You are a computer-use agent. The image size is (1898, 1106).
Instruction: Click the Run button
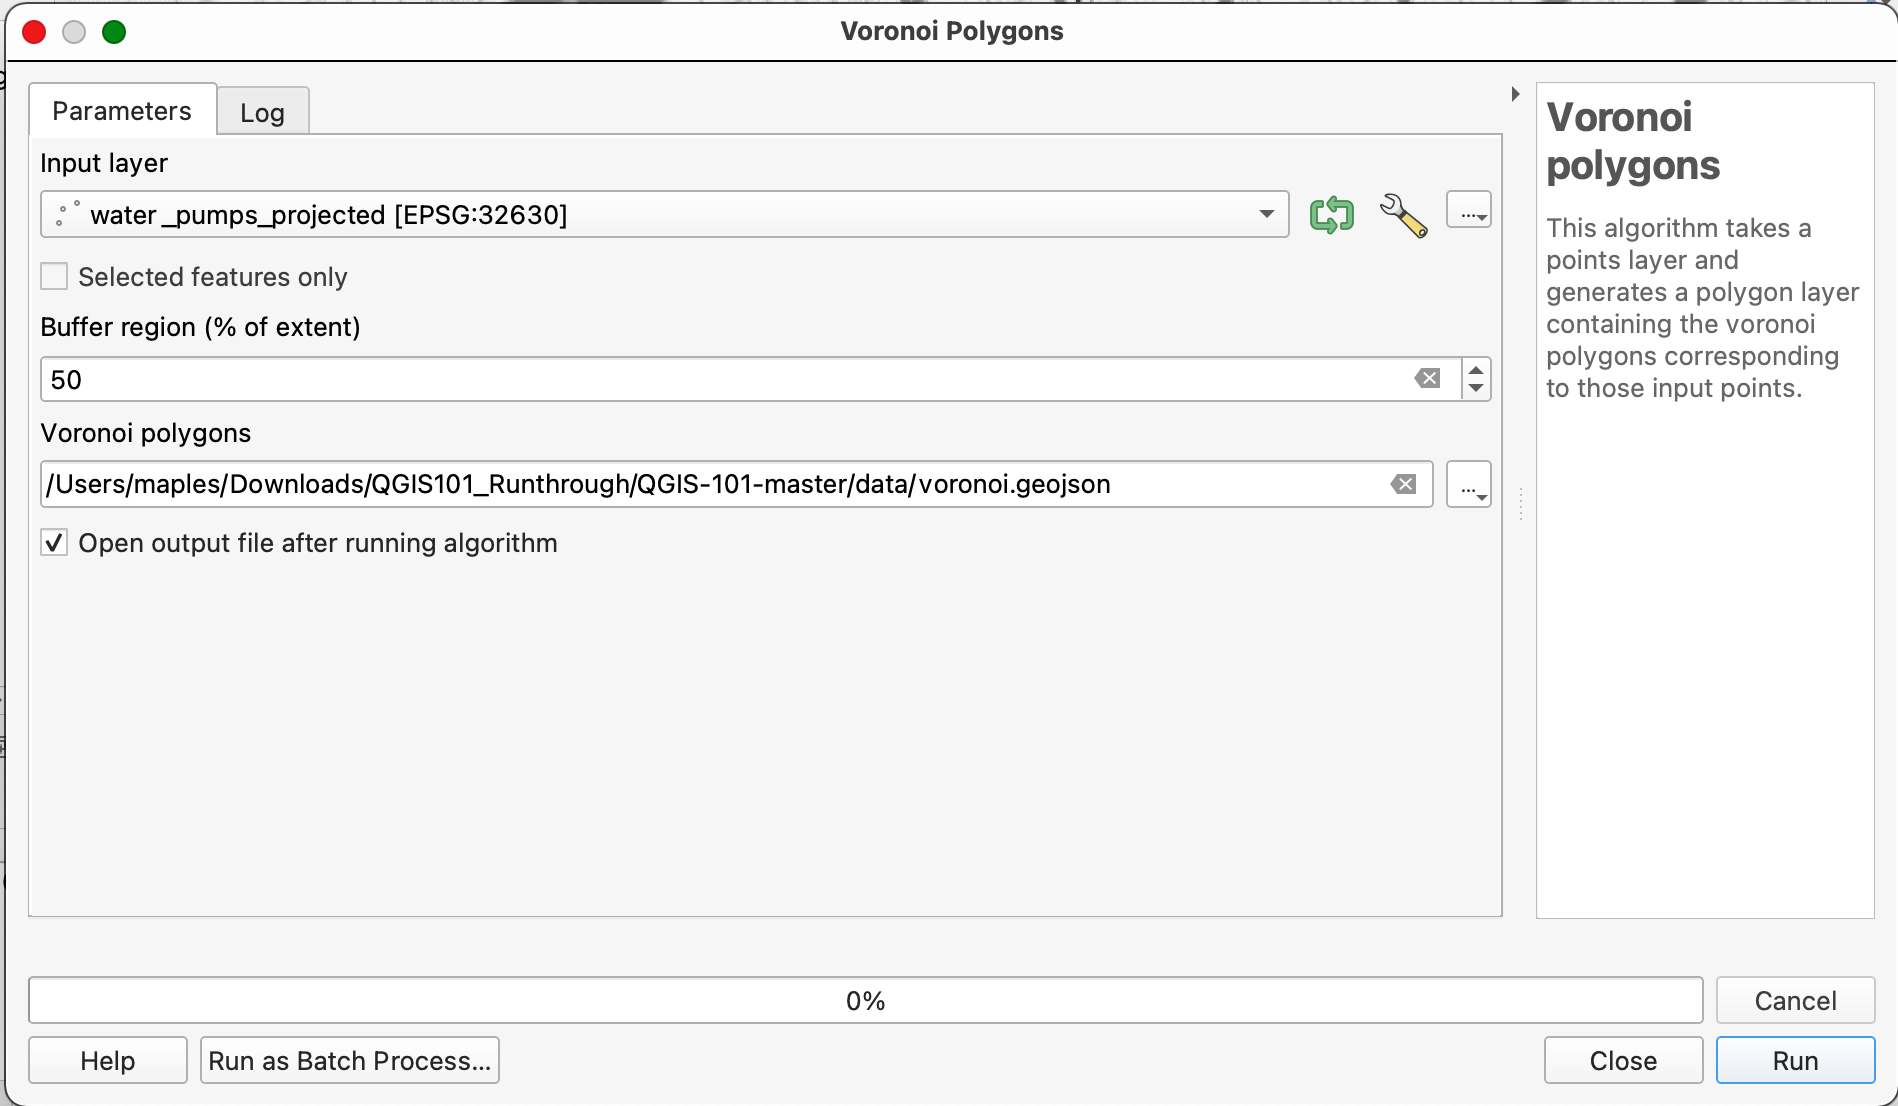point(1795,1060)
